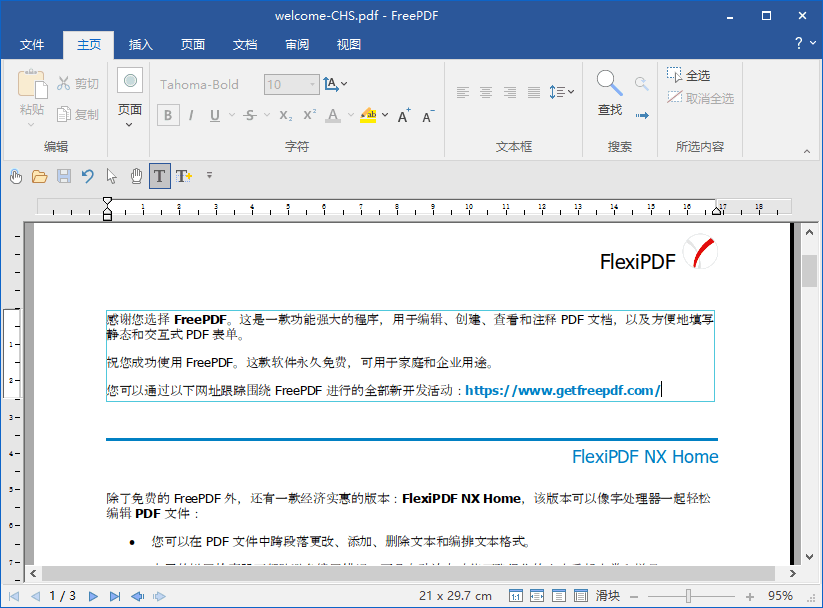Select the Hand pan tool
The width and height of the screenshot is (823, 608).
(136, 176)
